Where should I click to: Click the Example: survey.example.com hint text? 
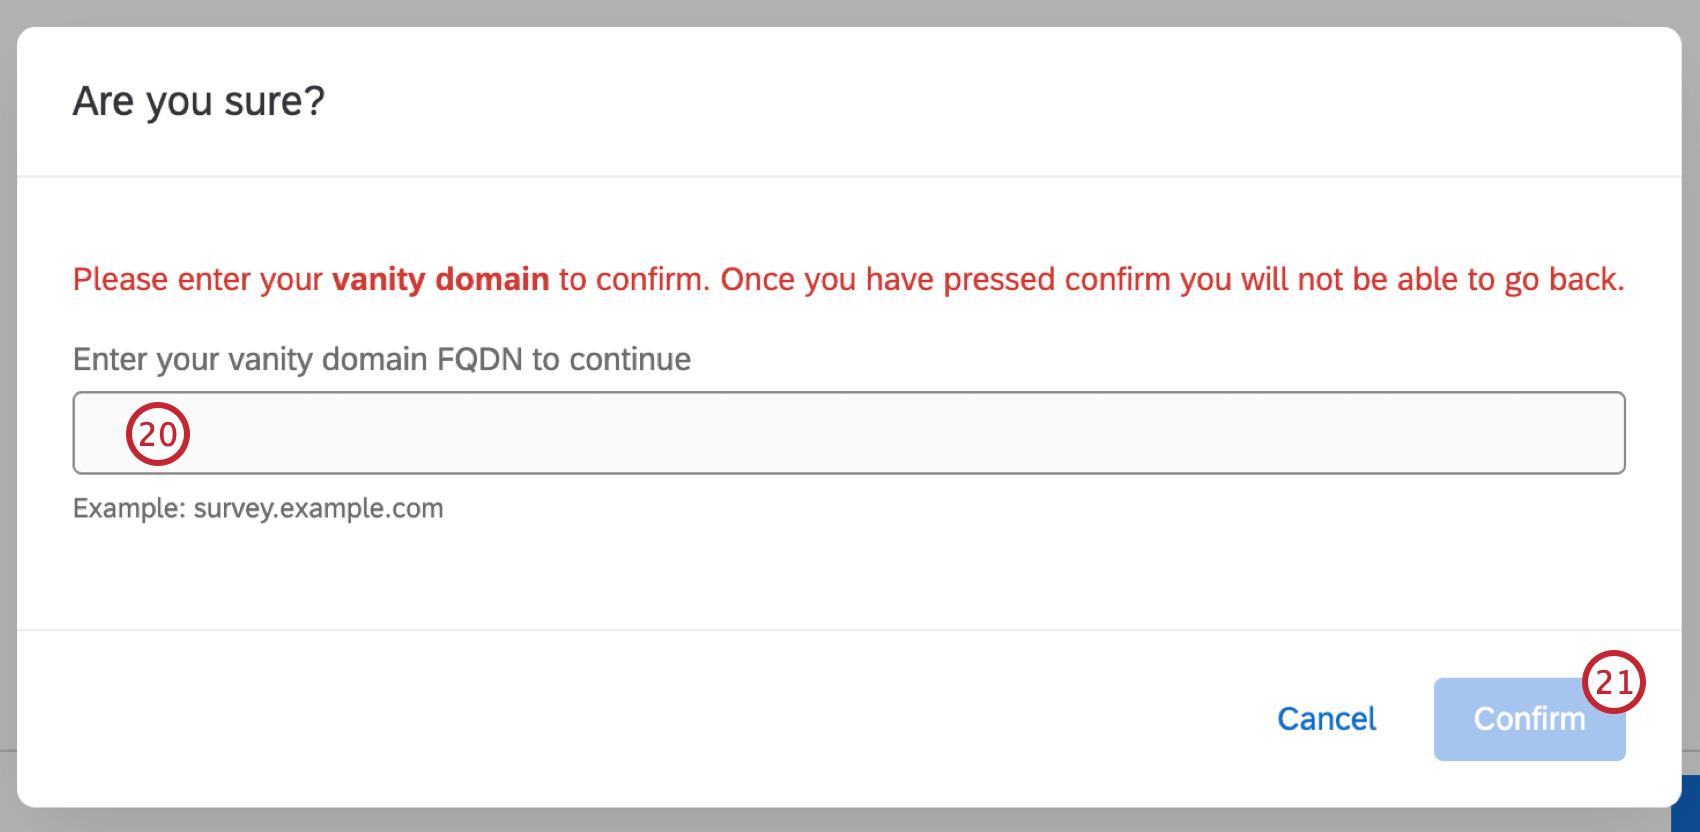pyautogui.click(x=258, y=508)
